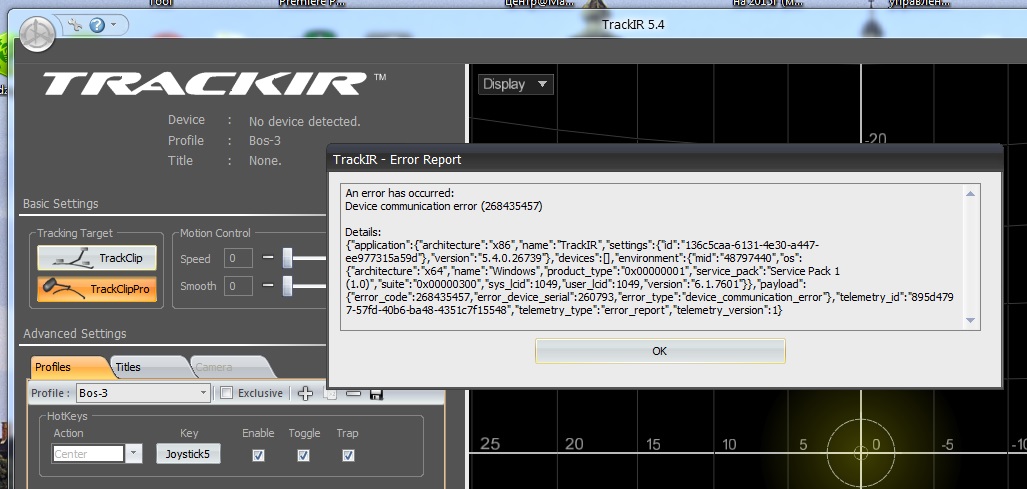Click the error report scroll down arrow
Image resolution: width=1027 pixels, height=489 pixels.
tap(971, 320)
